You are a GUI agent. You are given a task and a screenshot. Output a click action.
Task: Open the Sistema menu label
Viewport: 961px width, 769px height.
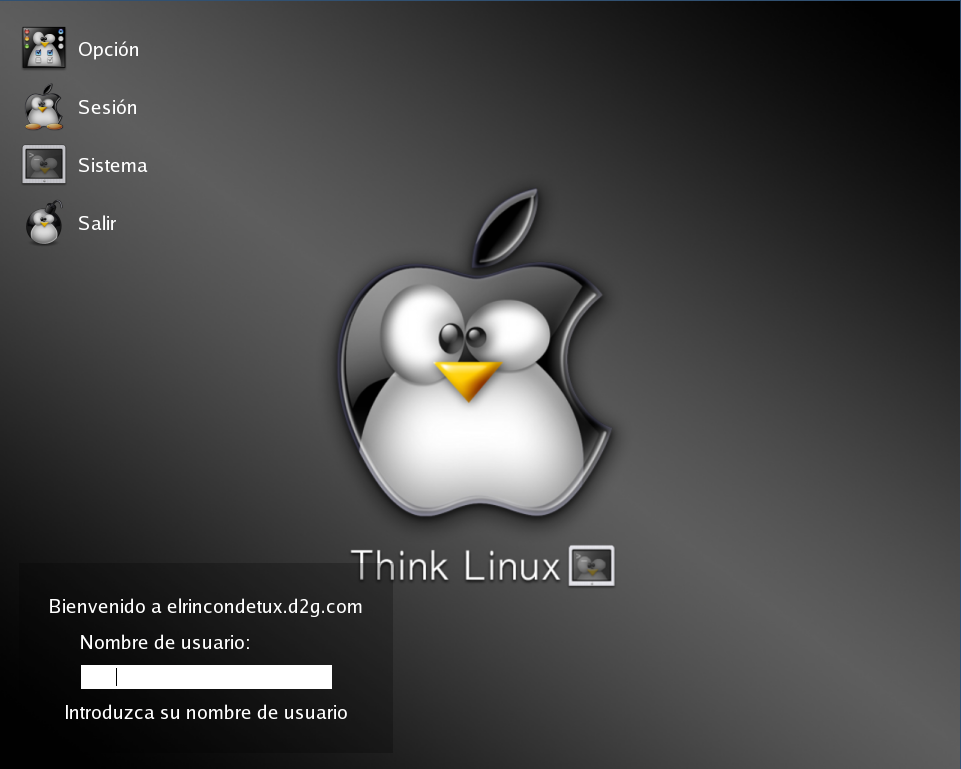(x=113, y=165)
